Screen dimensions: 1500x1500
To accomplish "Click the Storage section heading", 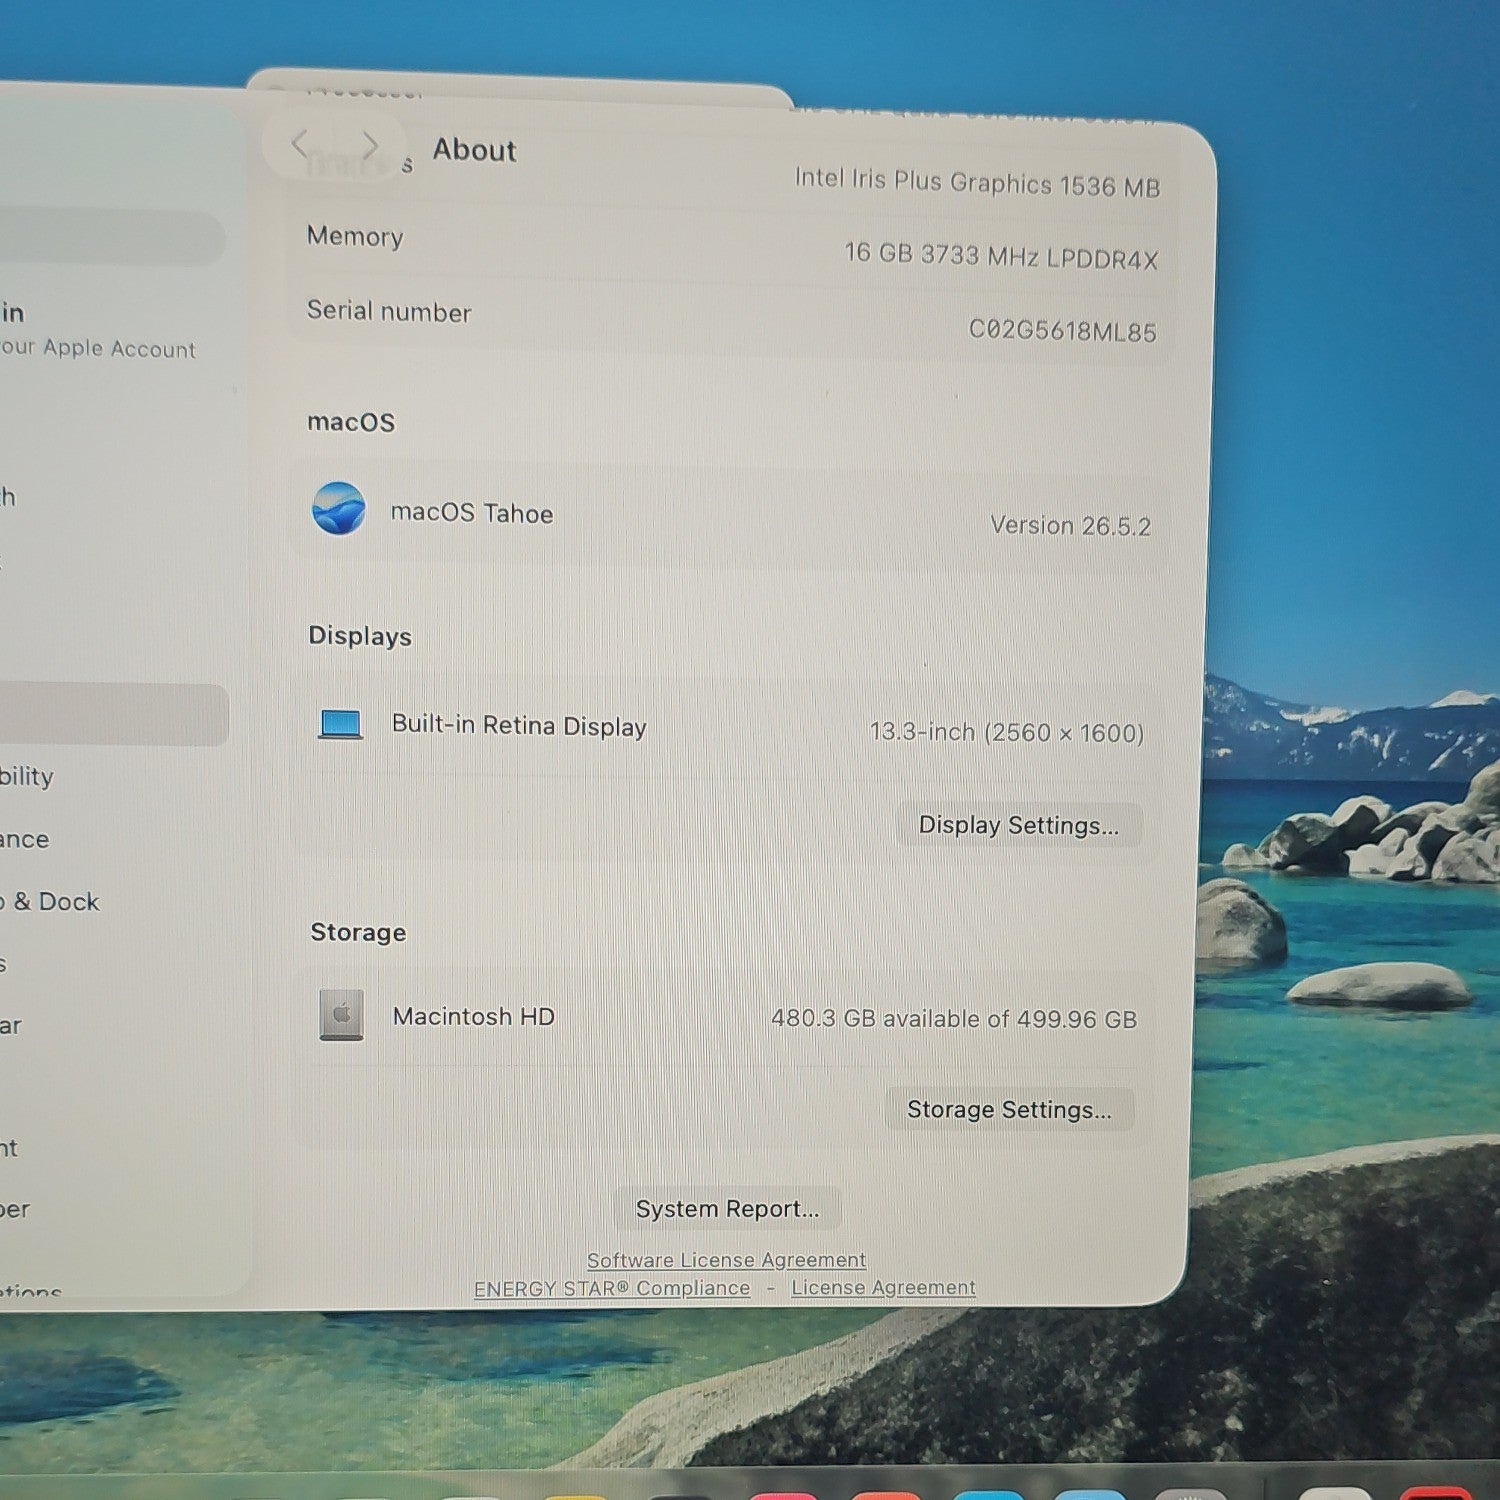I will coord(358,932).
